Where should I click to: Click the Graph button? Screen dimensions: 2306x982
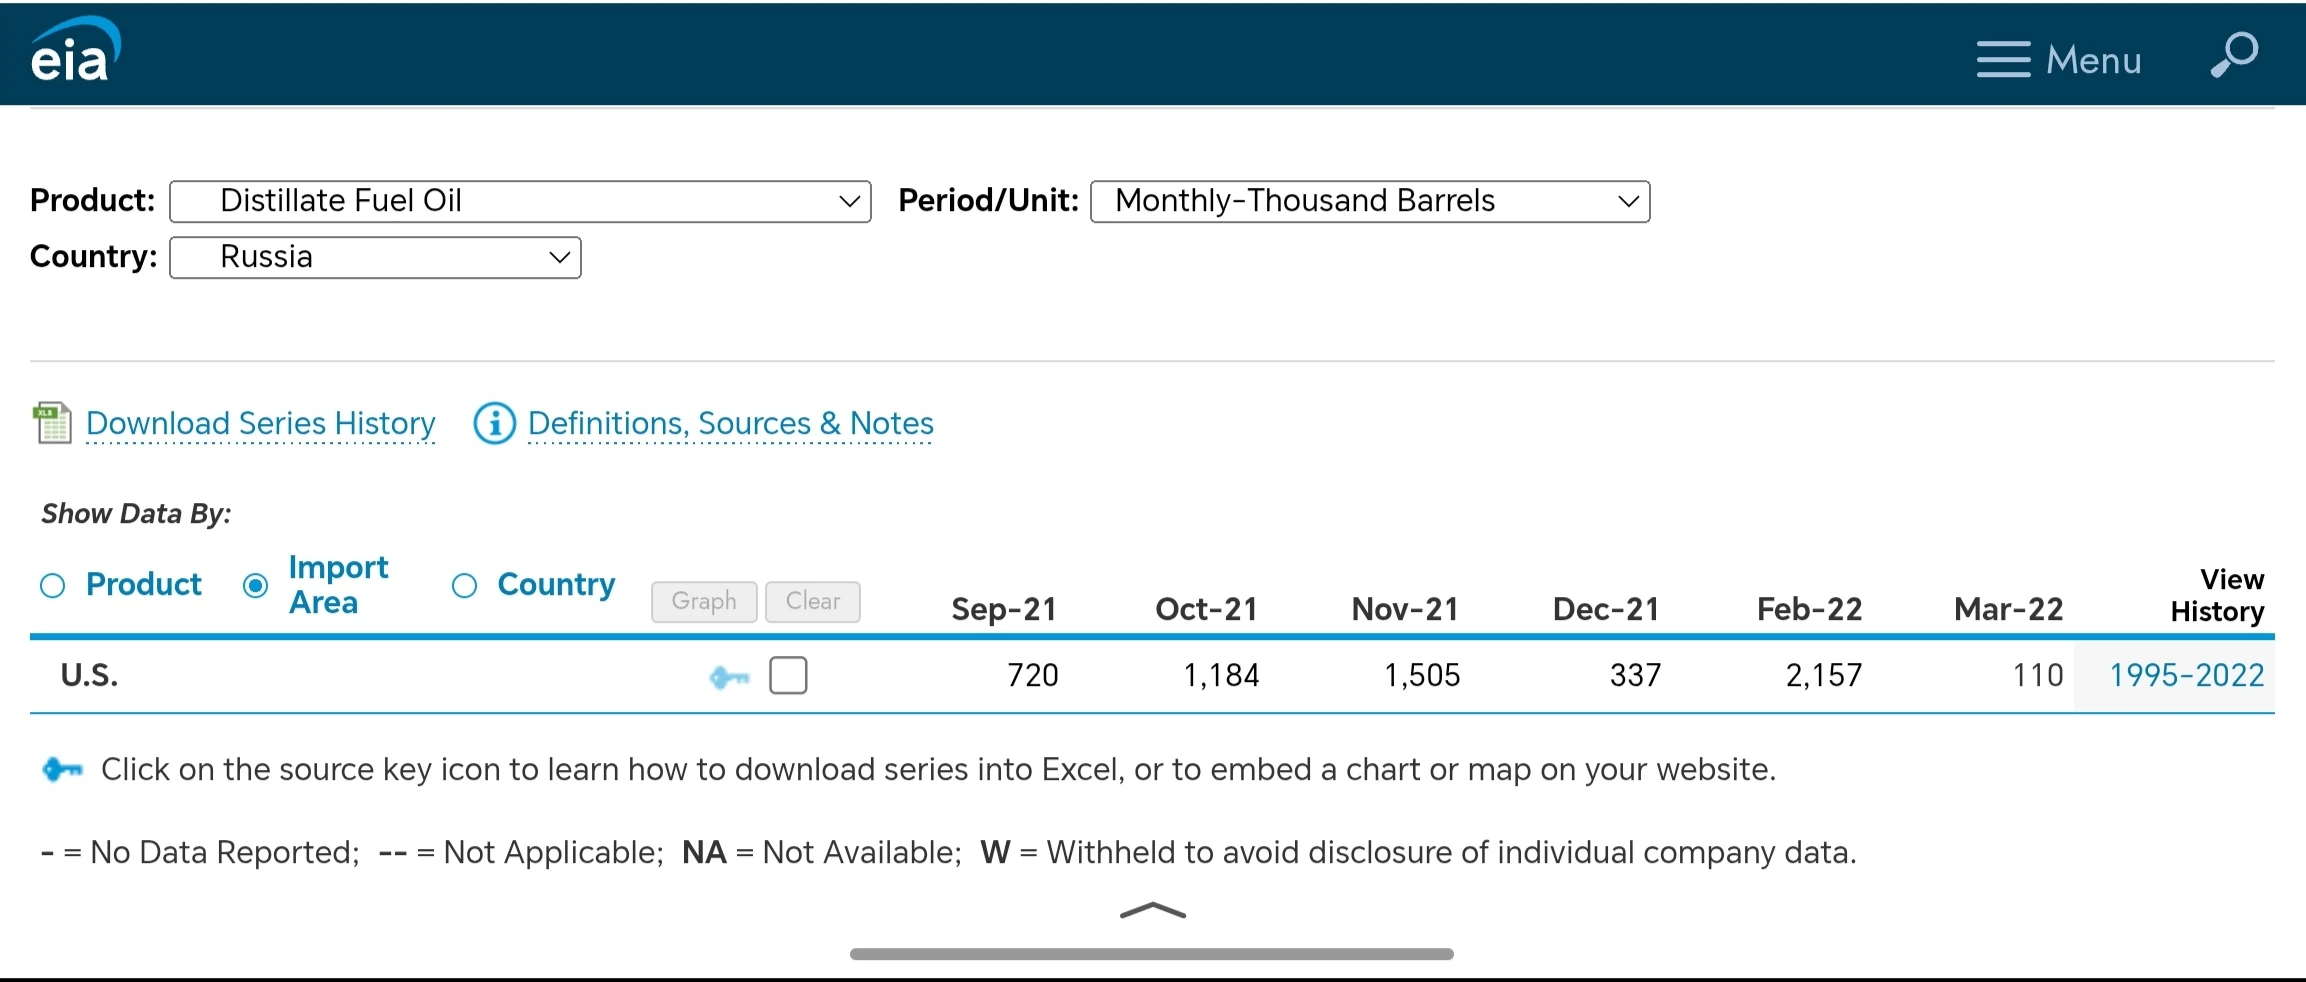[704, 601]
